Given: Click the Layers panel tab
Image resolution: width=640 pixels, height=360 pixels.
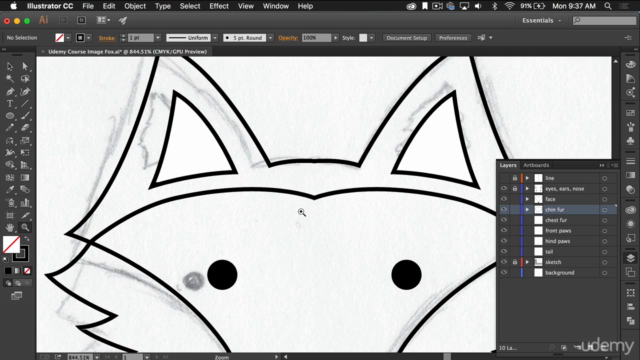Looking at the screenshot, I should pyautogui.click(x=508, y=165).
